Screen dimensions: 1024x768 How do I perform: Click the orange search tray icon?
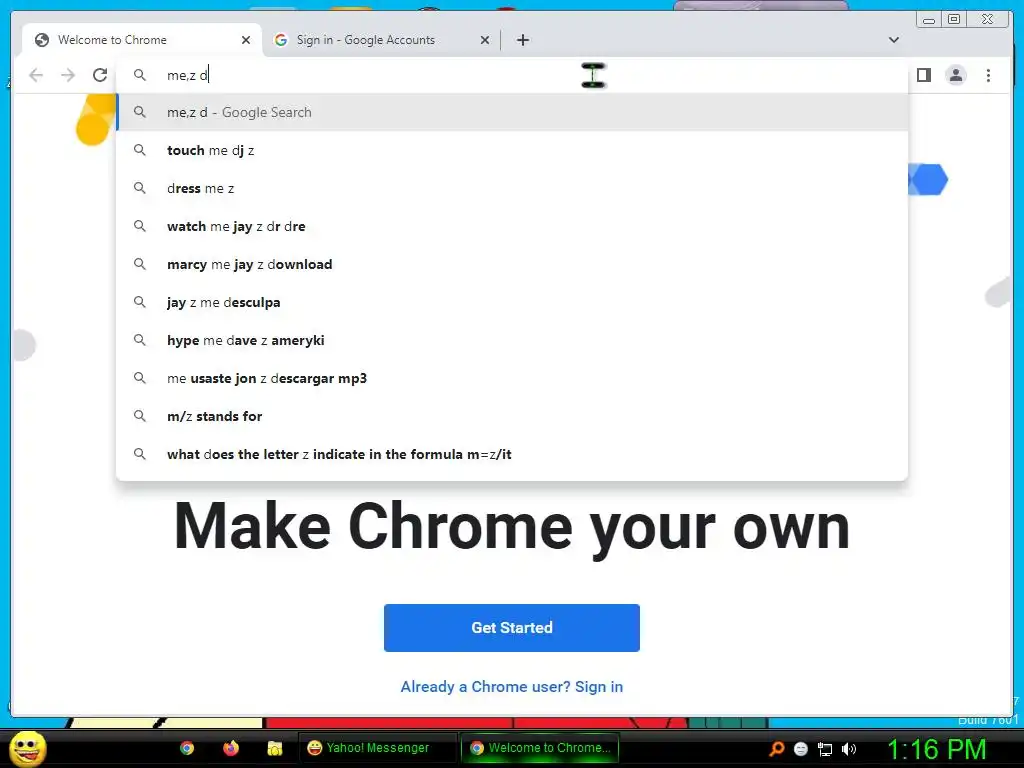[x=776, y=749]
